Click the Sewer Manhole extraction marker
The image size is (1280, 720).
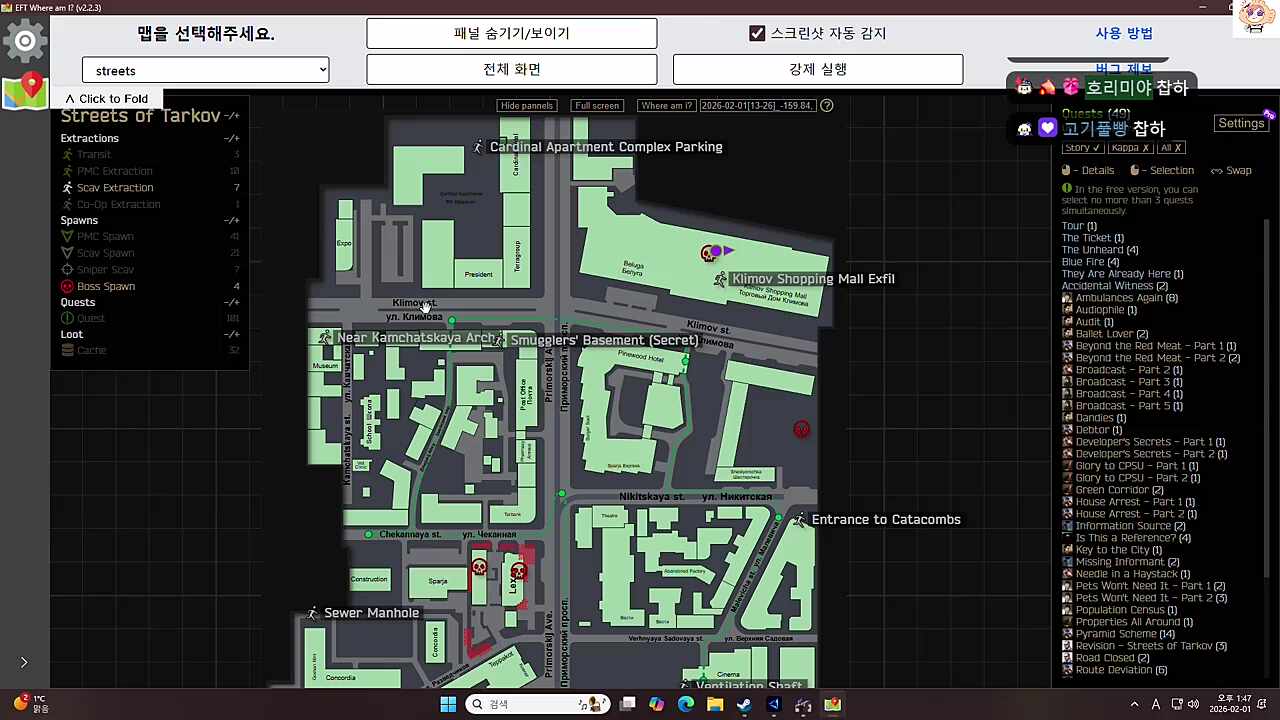click(x=313, y=613)
